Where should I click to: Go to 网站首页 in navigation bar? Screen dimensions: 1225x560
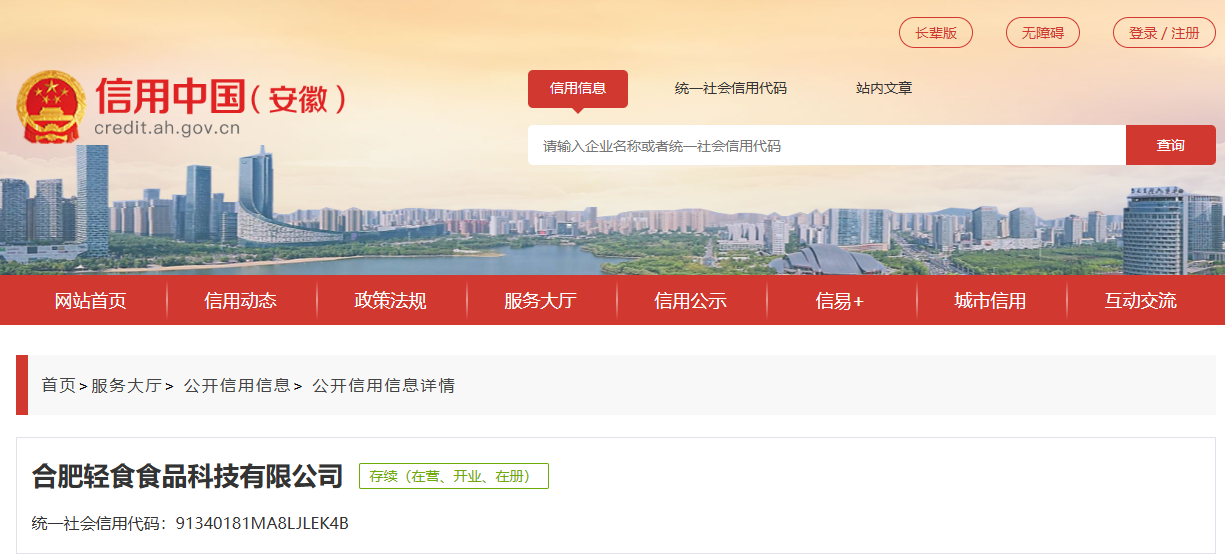pyautogui.click(x=91, y=301)
